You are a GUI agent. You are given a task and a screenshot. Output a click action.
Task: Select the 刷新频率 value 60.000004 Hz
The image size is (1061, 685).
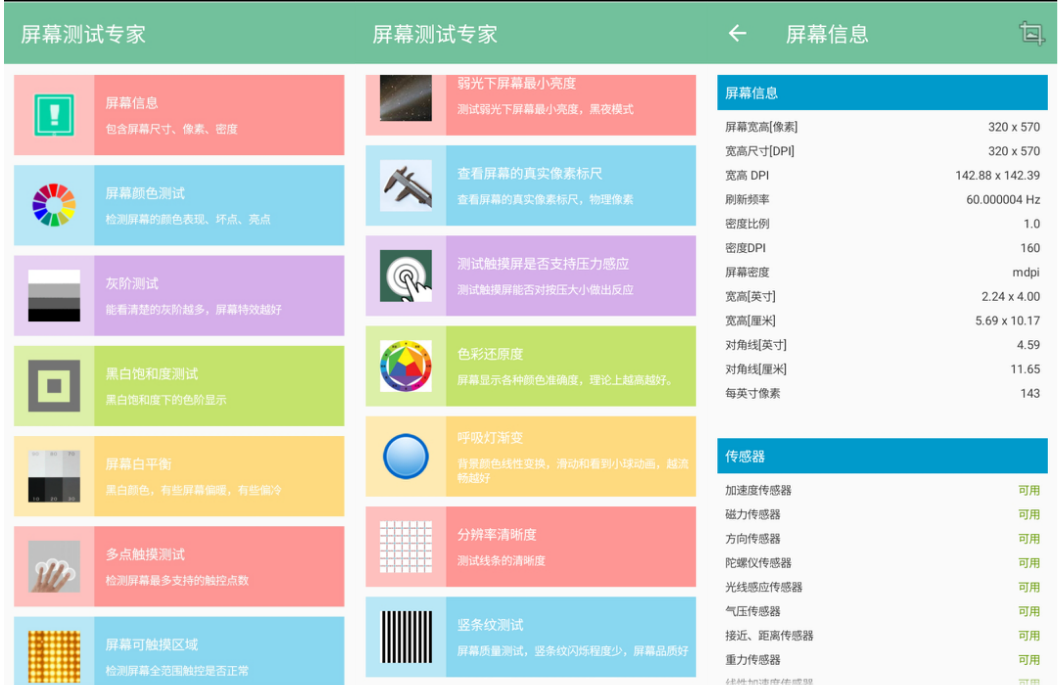coord(1003,200)
